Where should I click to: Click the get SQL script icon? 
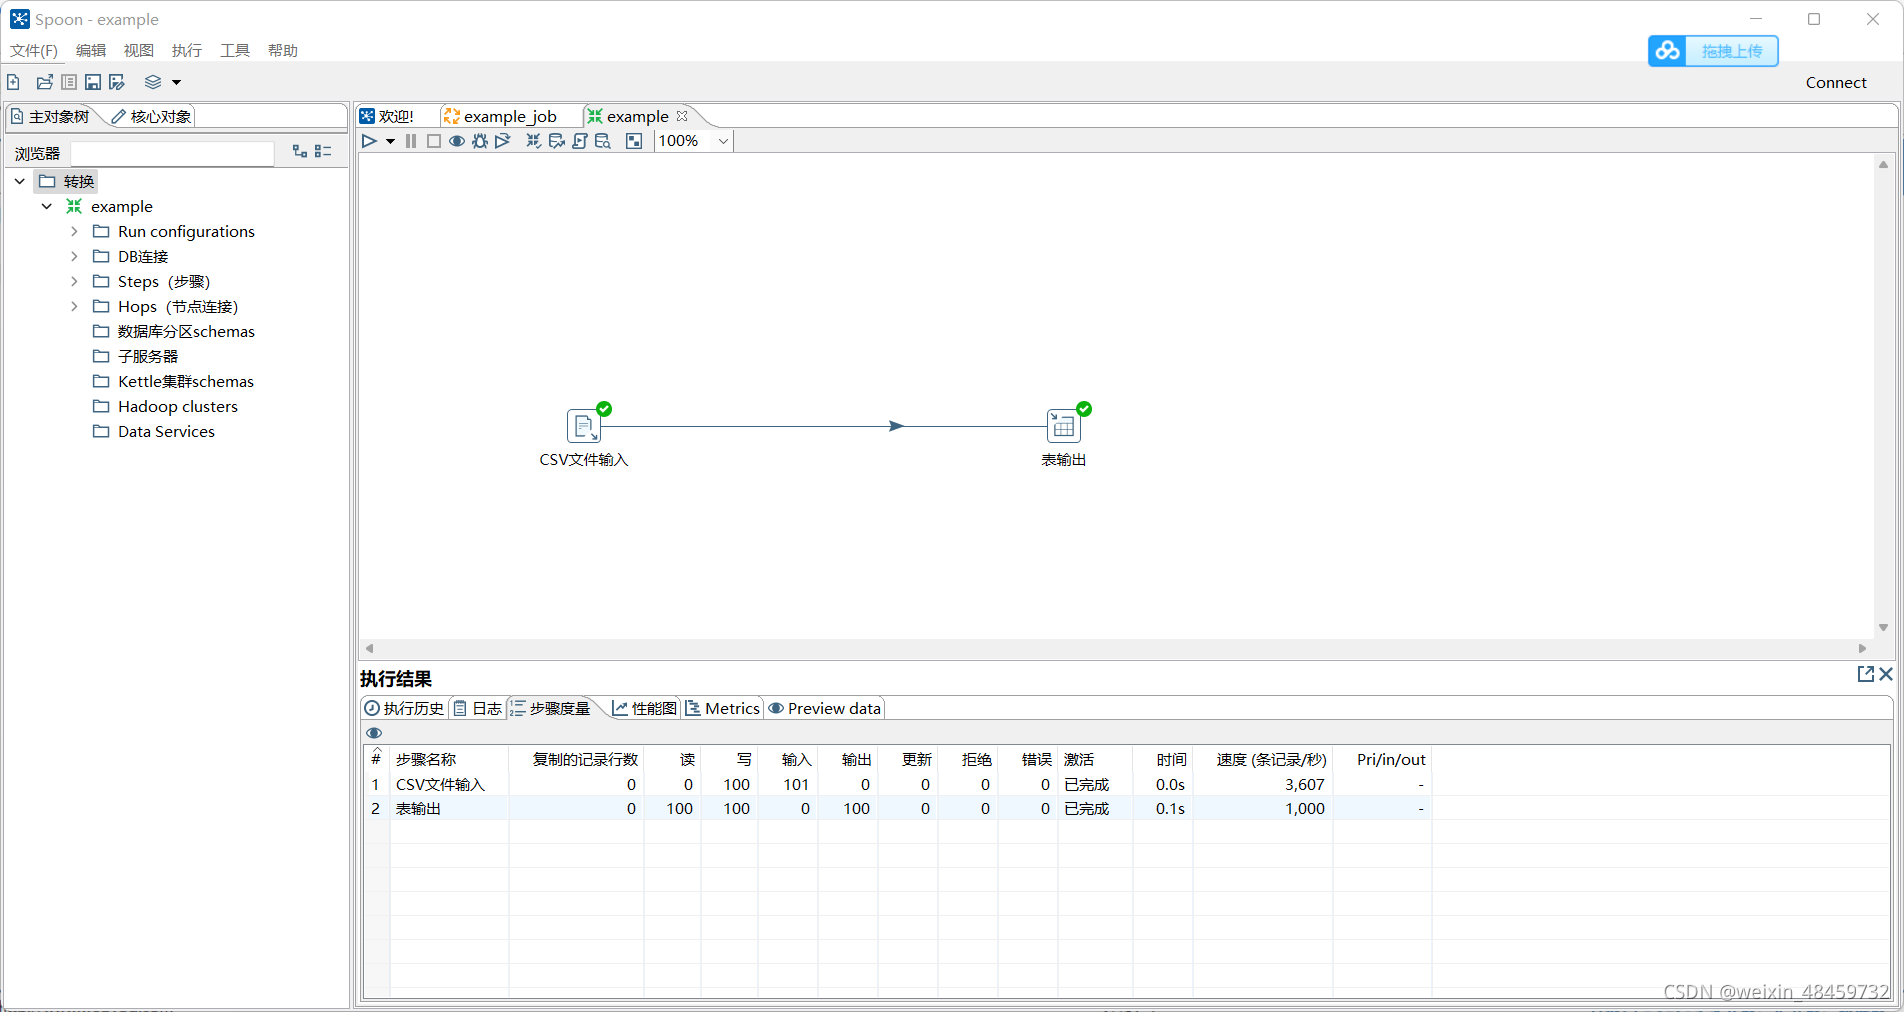click(x=580, y=141)
